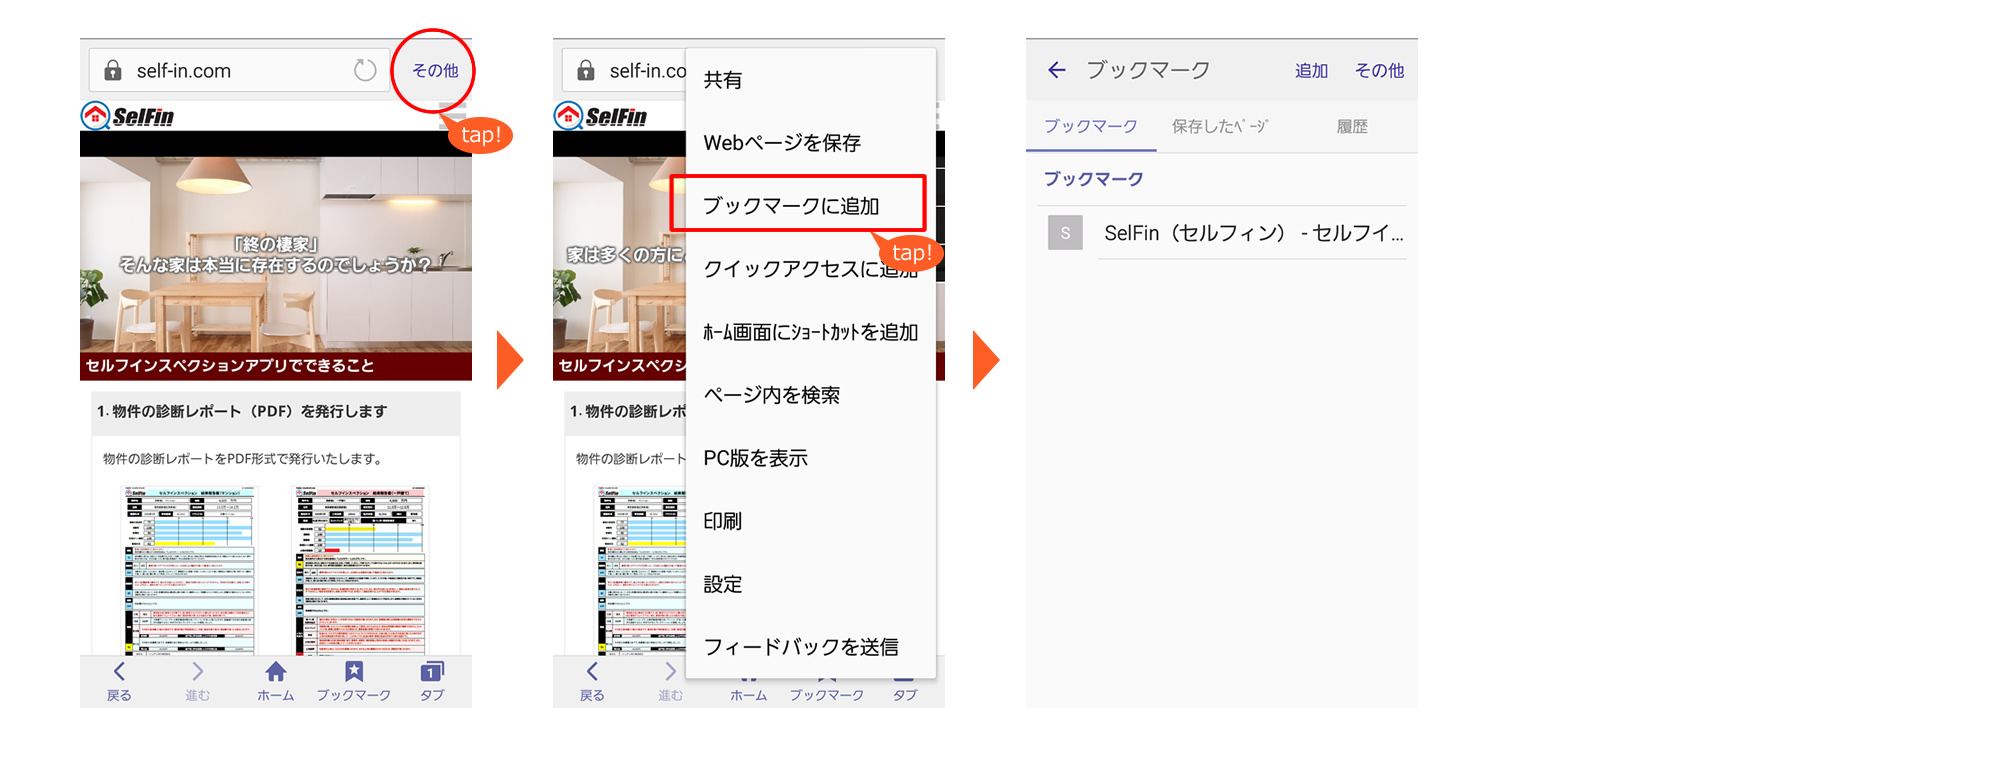
Task: Click self-in.com address field in first screen
Action: 239,70
